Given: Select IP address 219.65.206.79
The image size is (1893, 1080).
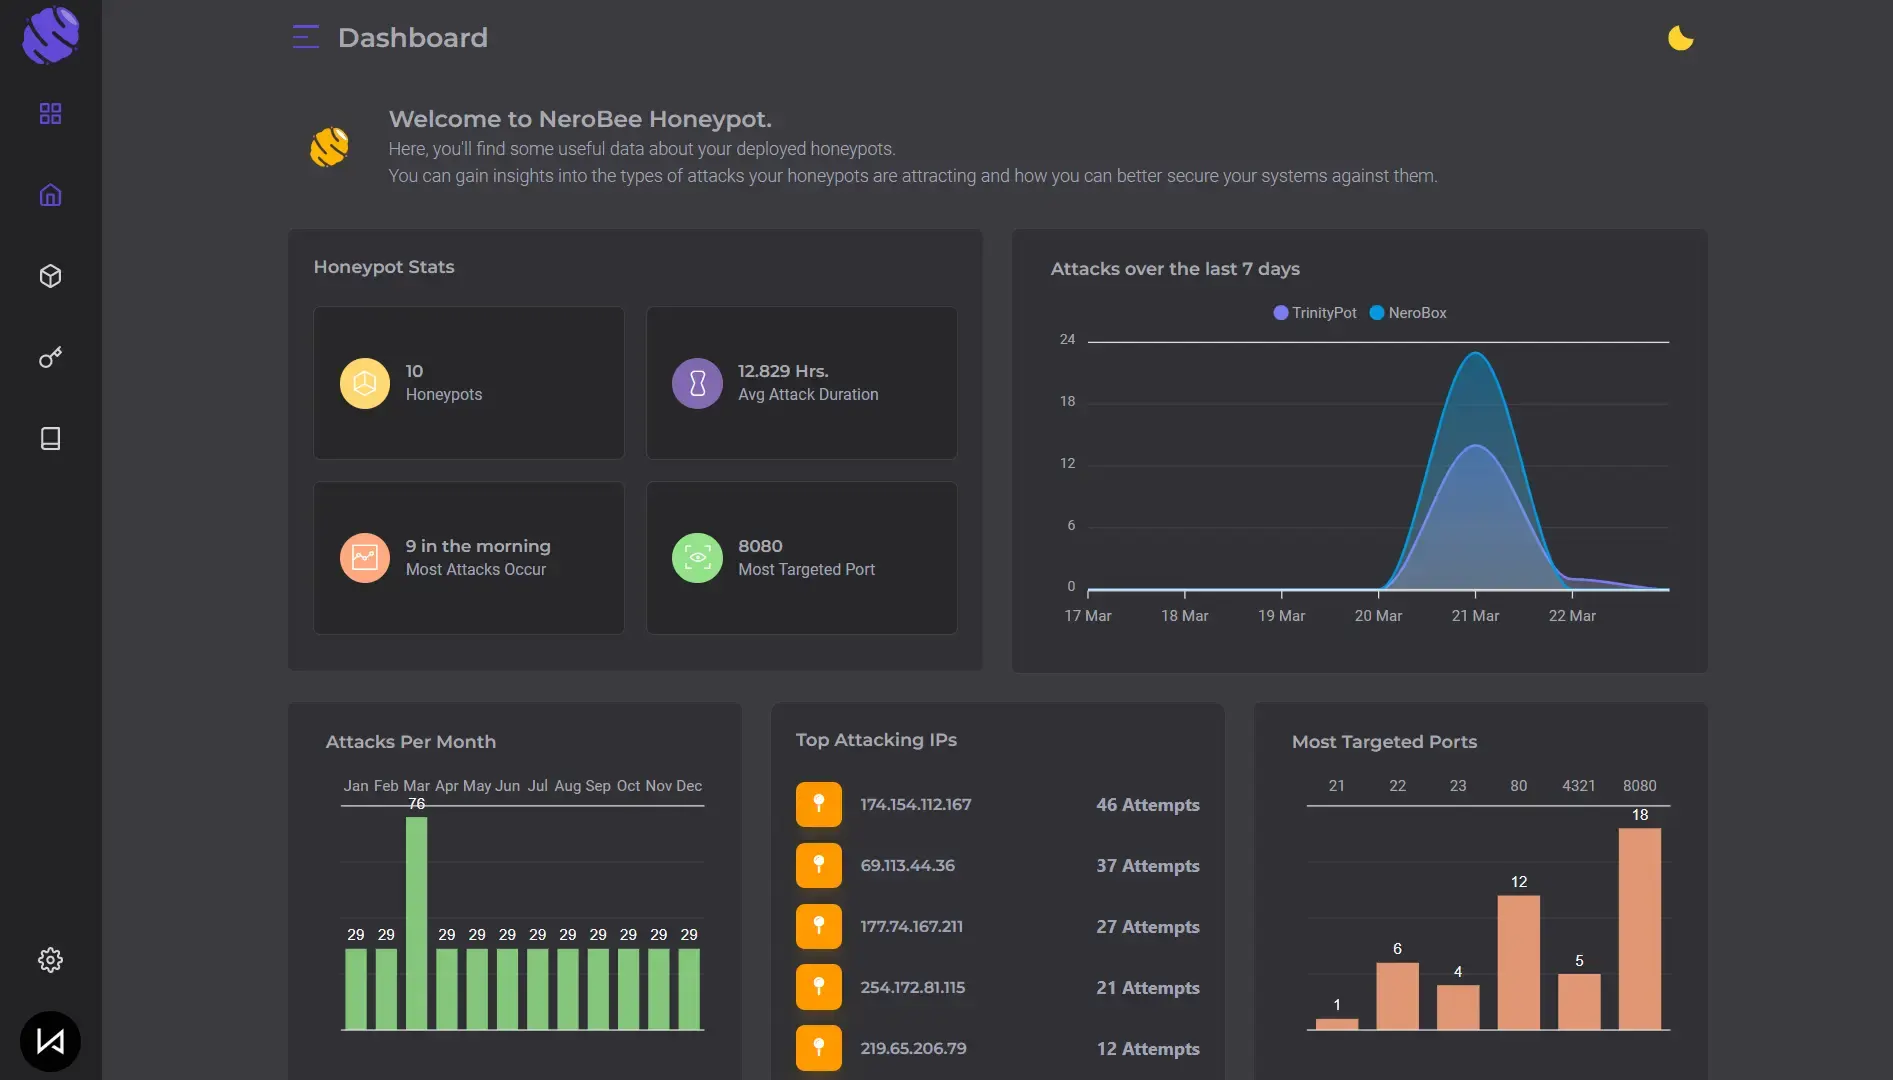Looking at the screenshot, I should click(x=914, y=1048).
